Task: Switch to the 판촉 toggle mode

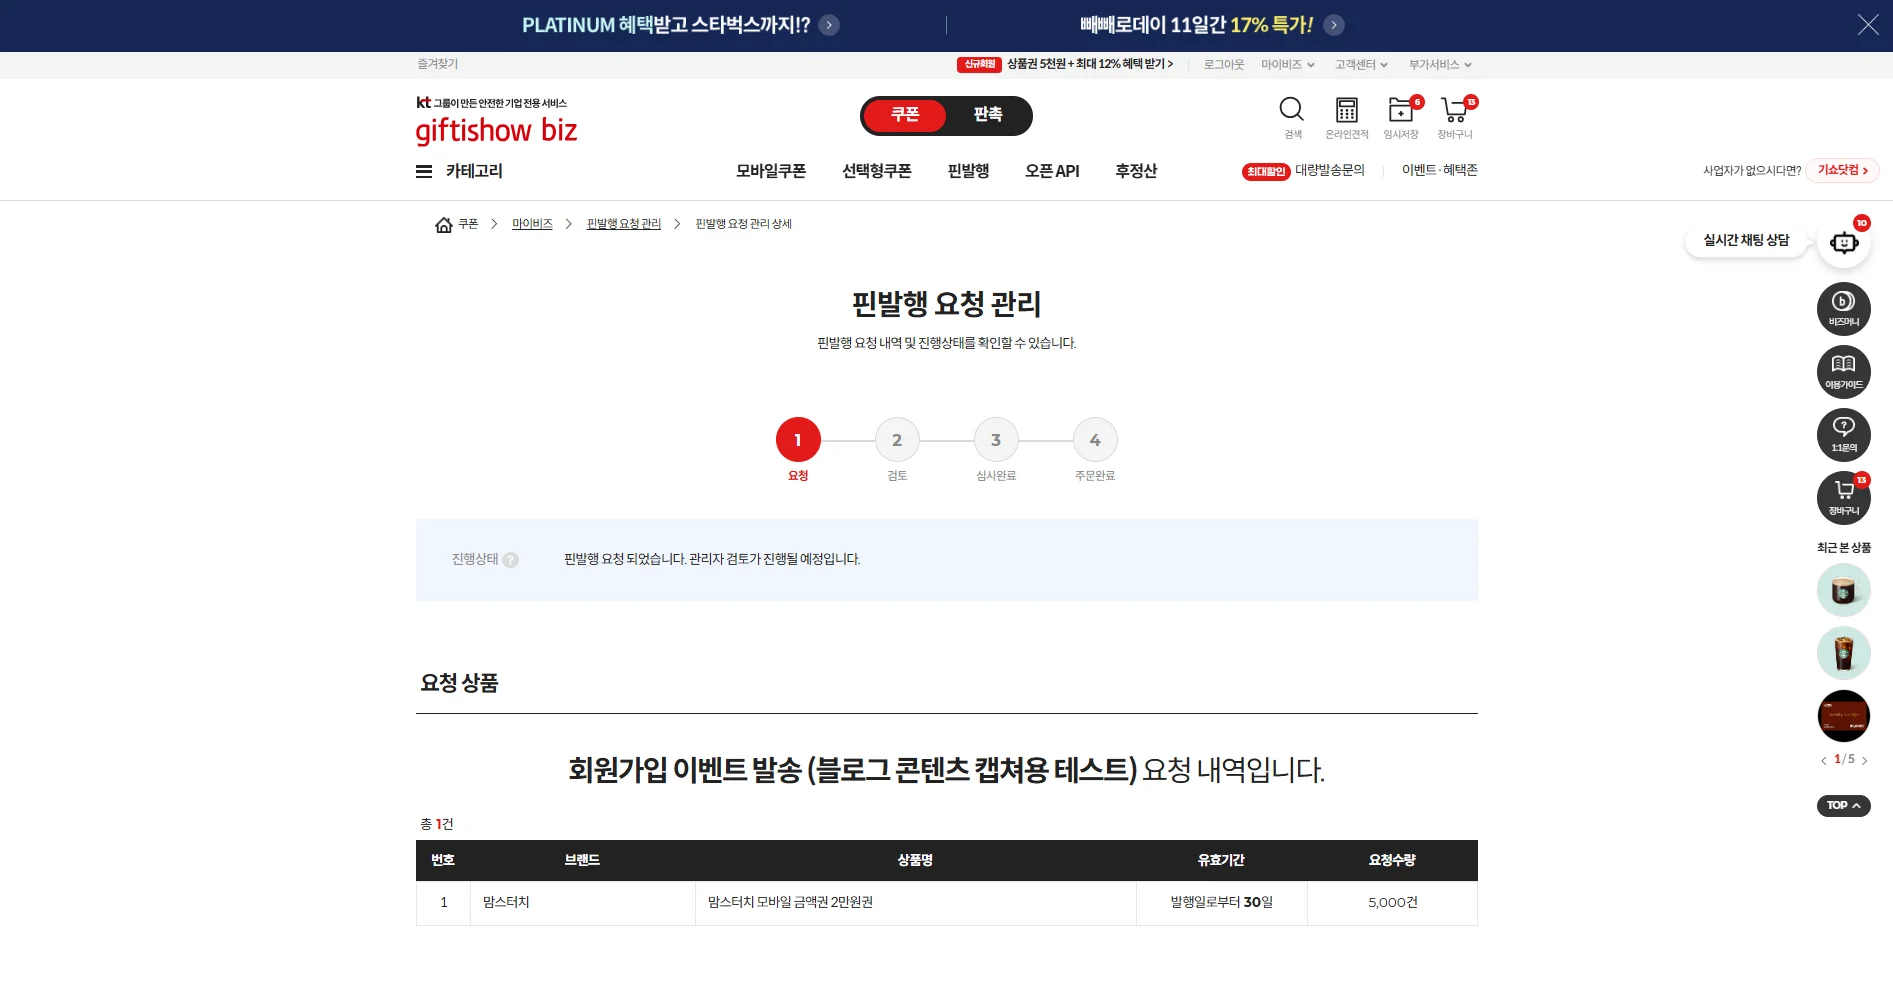Action: pos(988,115)
